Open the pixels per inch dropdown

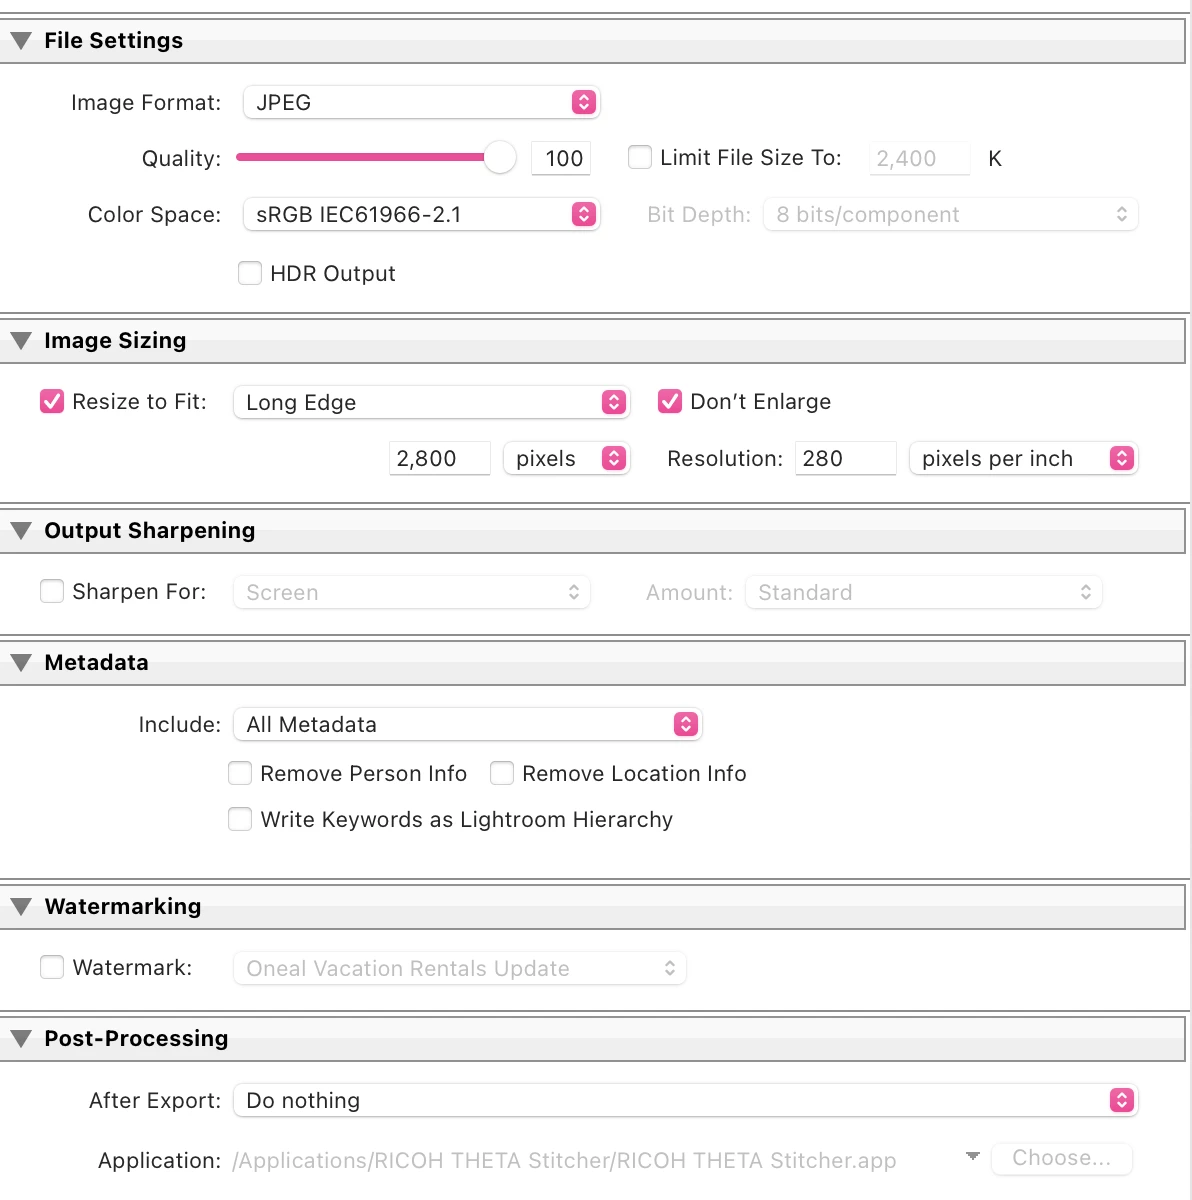click(x=1023, y=458)
